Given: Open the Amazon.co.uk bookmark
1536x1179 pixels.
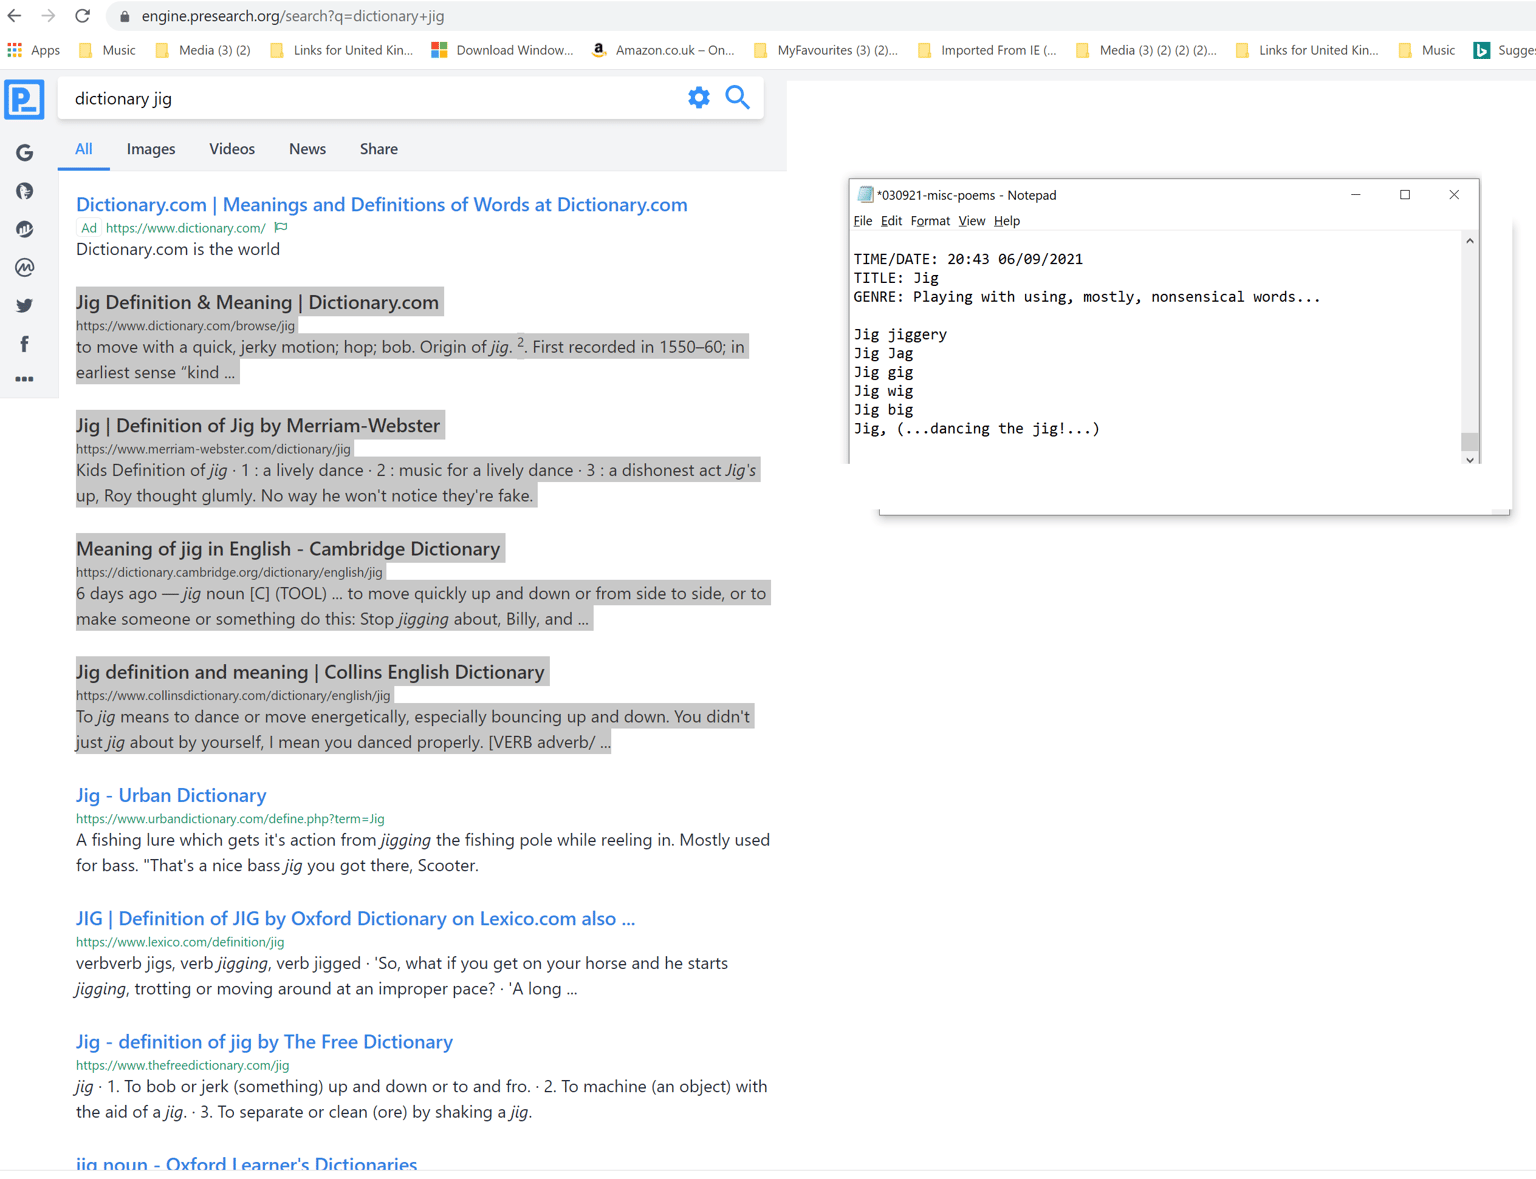Looking at the screenshot, I should tap(663, 50).
